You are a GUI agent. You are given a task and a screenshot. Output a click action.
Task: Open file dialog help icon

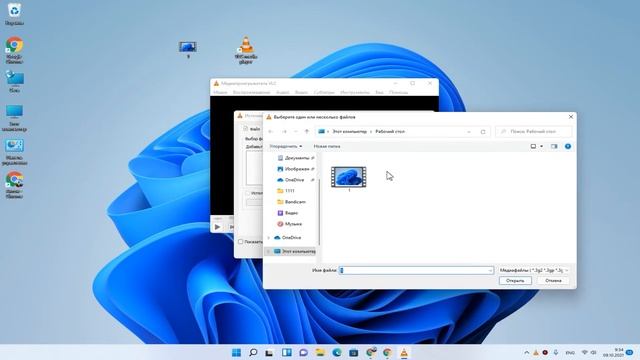(568, 146)
